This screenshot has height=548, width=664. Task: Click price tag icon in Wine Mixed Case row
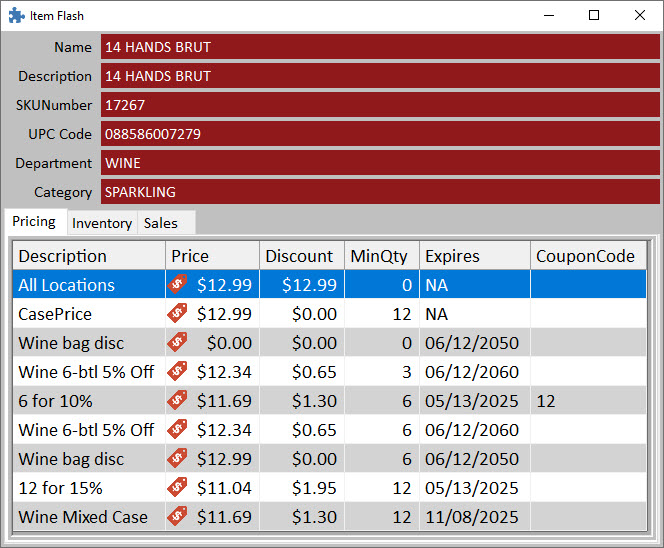[x=177, y=516]
